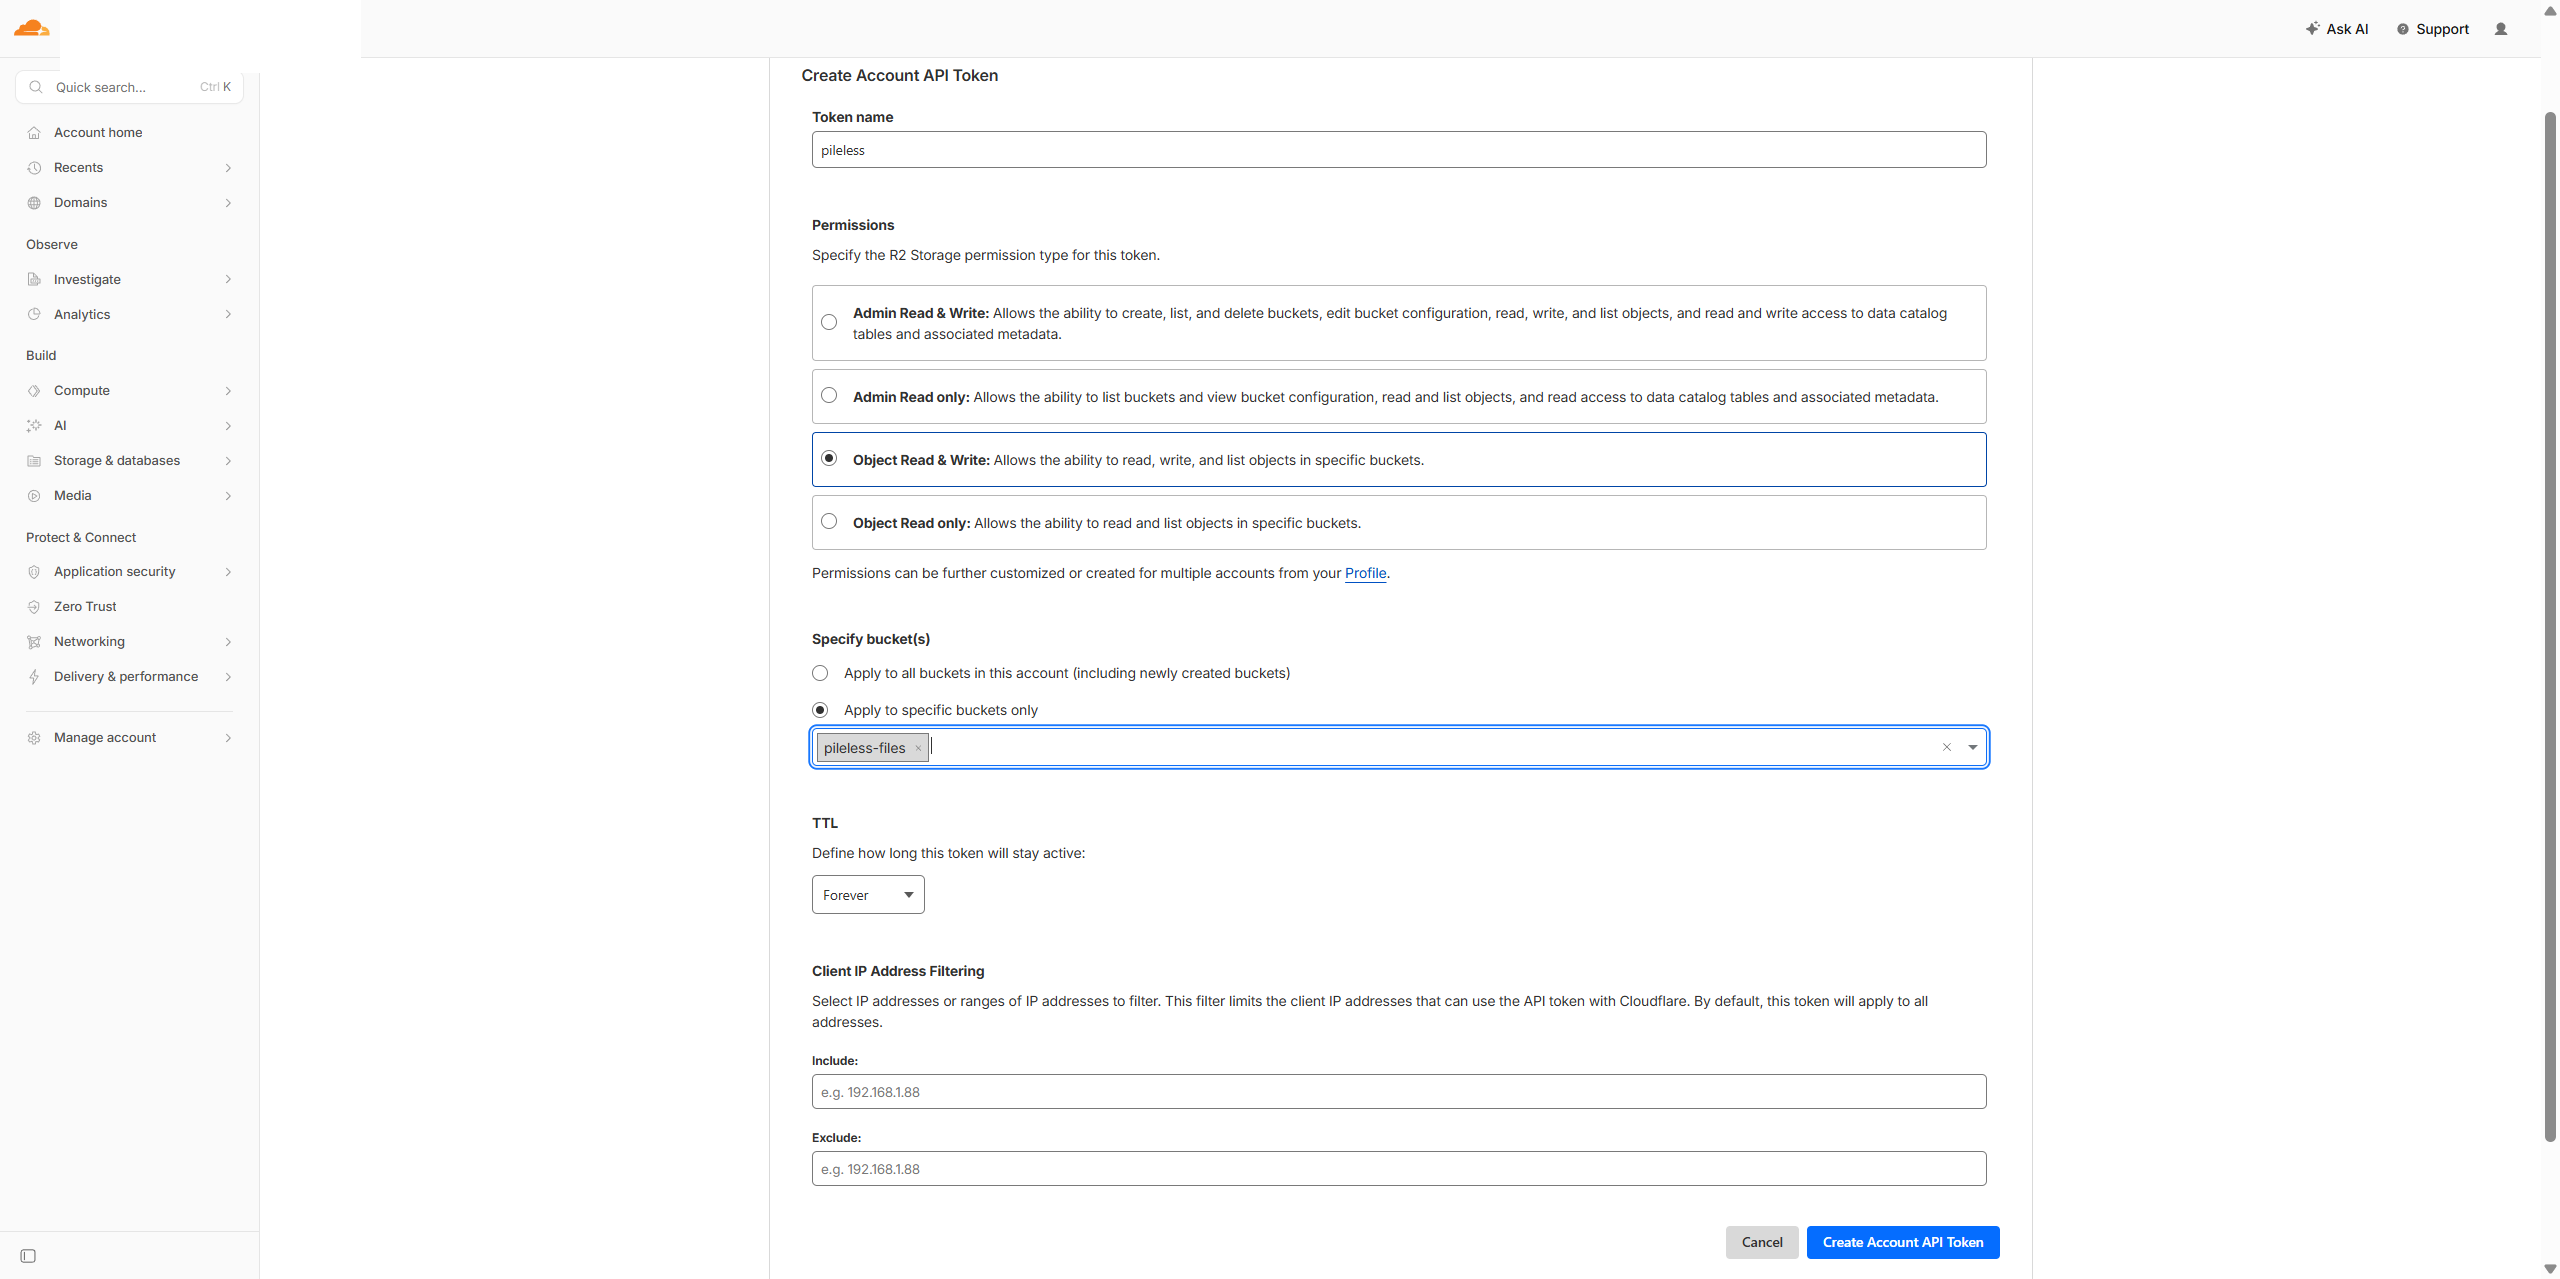This screenshot has width=2560, height=1279.
Task: Expand the Compute chevron
Action: [228, 391]
